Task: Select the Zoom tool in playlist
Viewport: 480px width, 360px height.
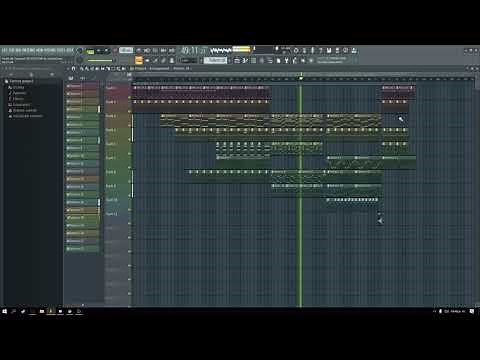Action: pyautogui.click(x=118, y=68)
